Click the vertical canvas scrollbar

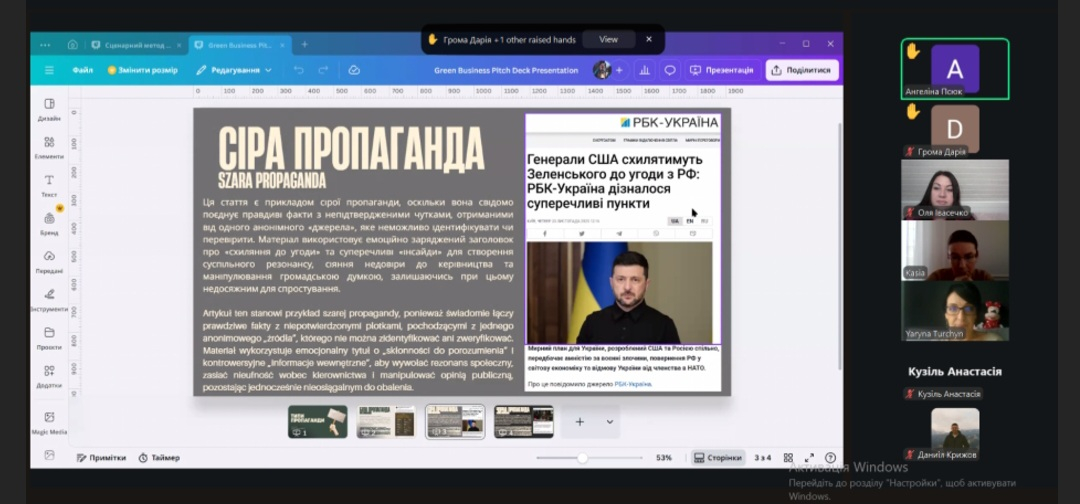[x=838, y=245]
